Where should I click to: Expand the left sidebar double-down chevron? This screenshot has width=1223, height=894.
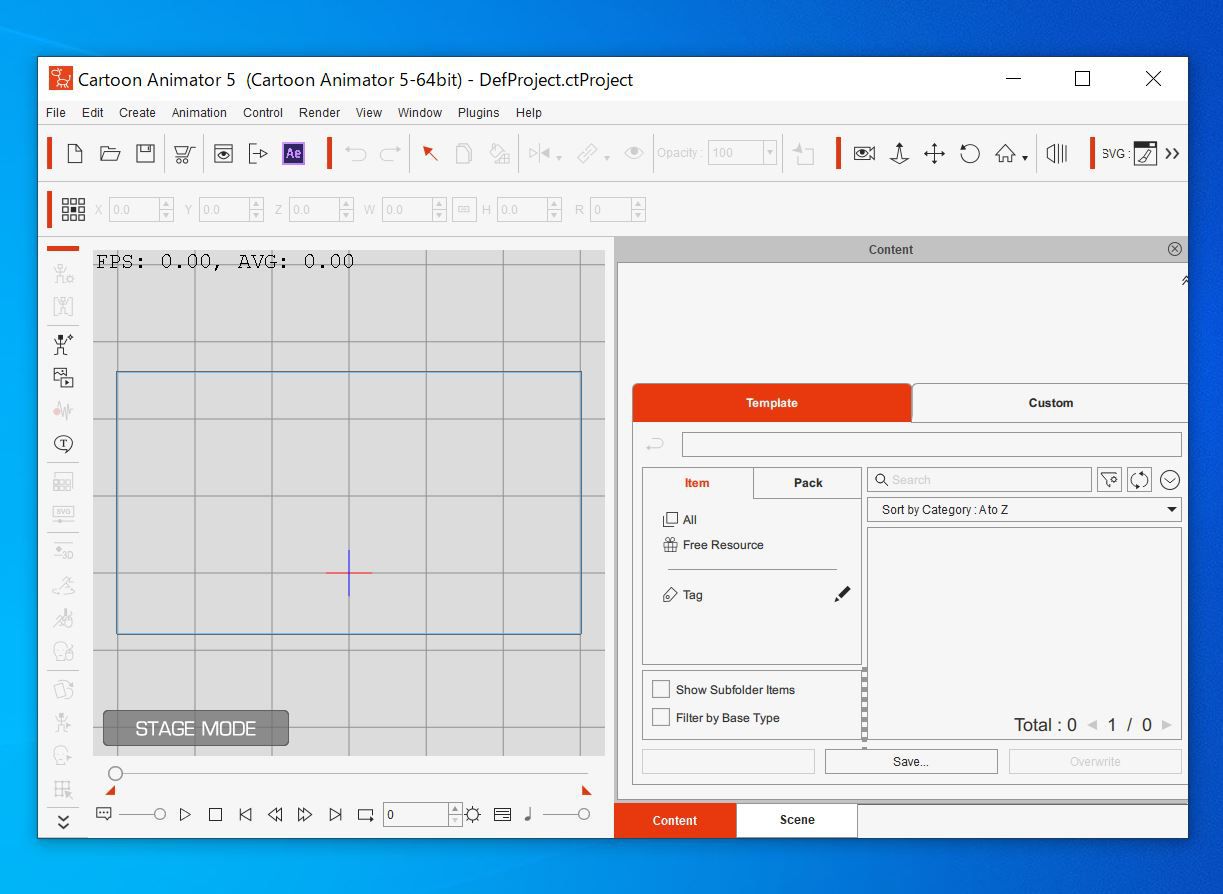pos(63,822)
